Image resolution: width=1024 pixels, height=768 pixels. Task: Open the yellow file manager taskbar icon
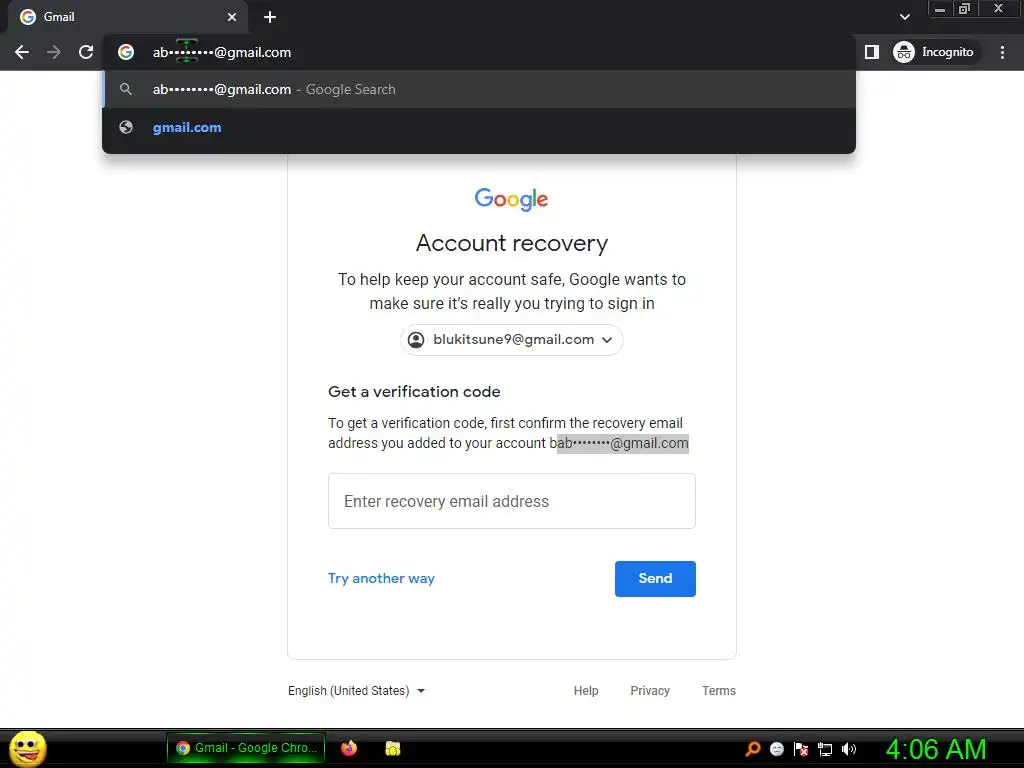tap(392, 748)
